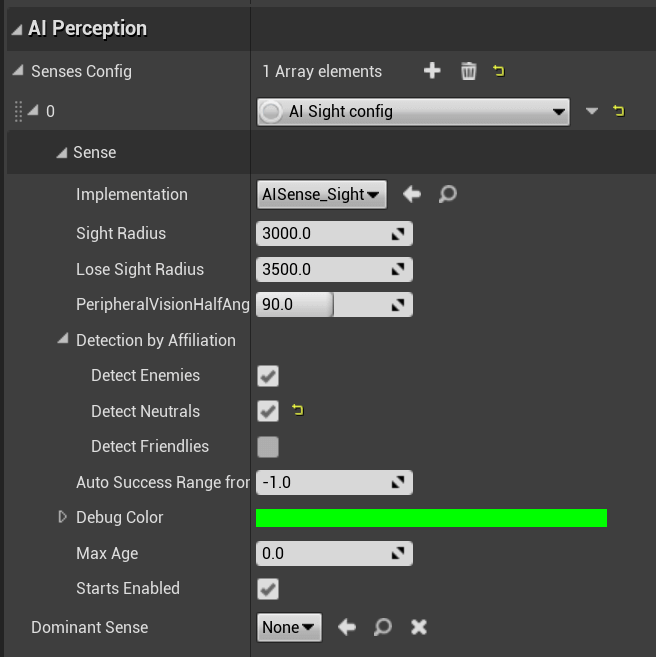Browse to AISense_Sight in Content Browser

[x=447, y=194]
